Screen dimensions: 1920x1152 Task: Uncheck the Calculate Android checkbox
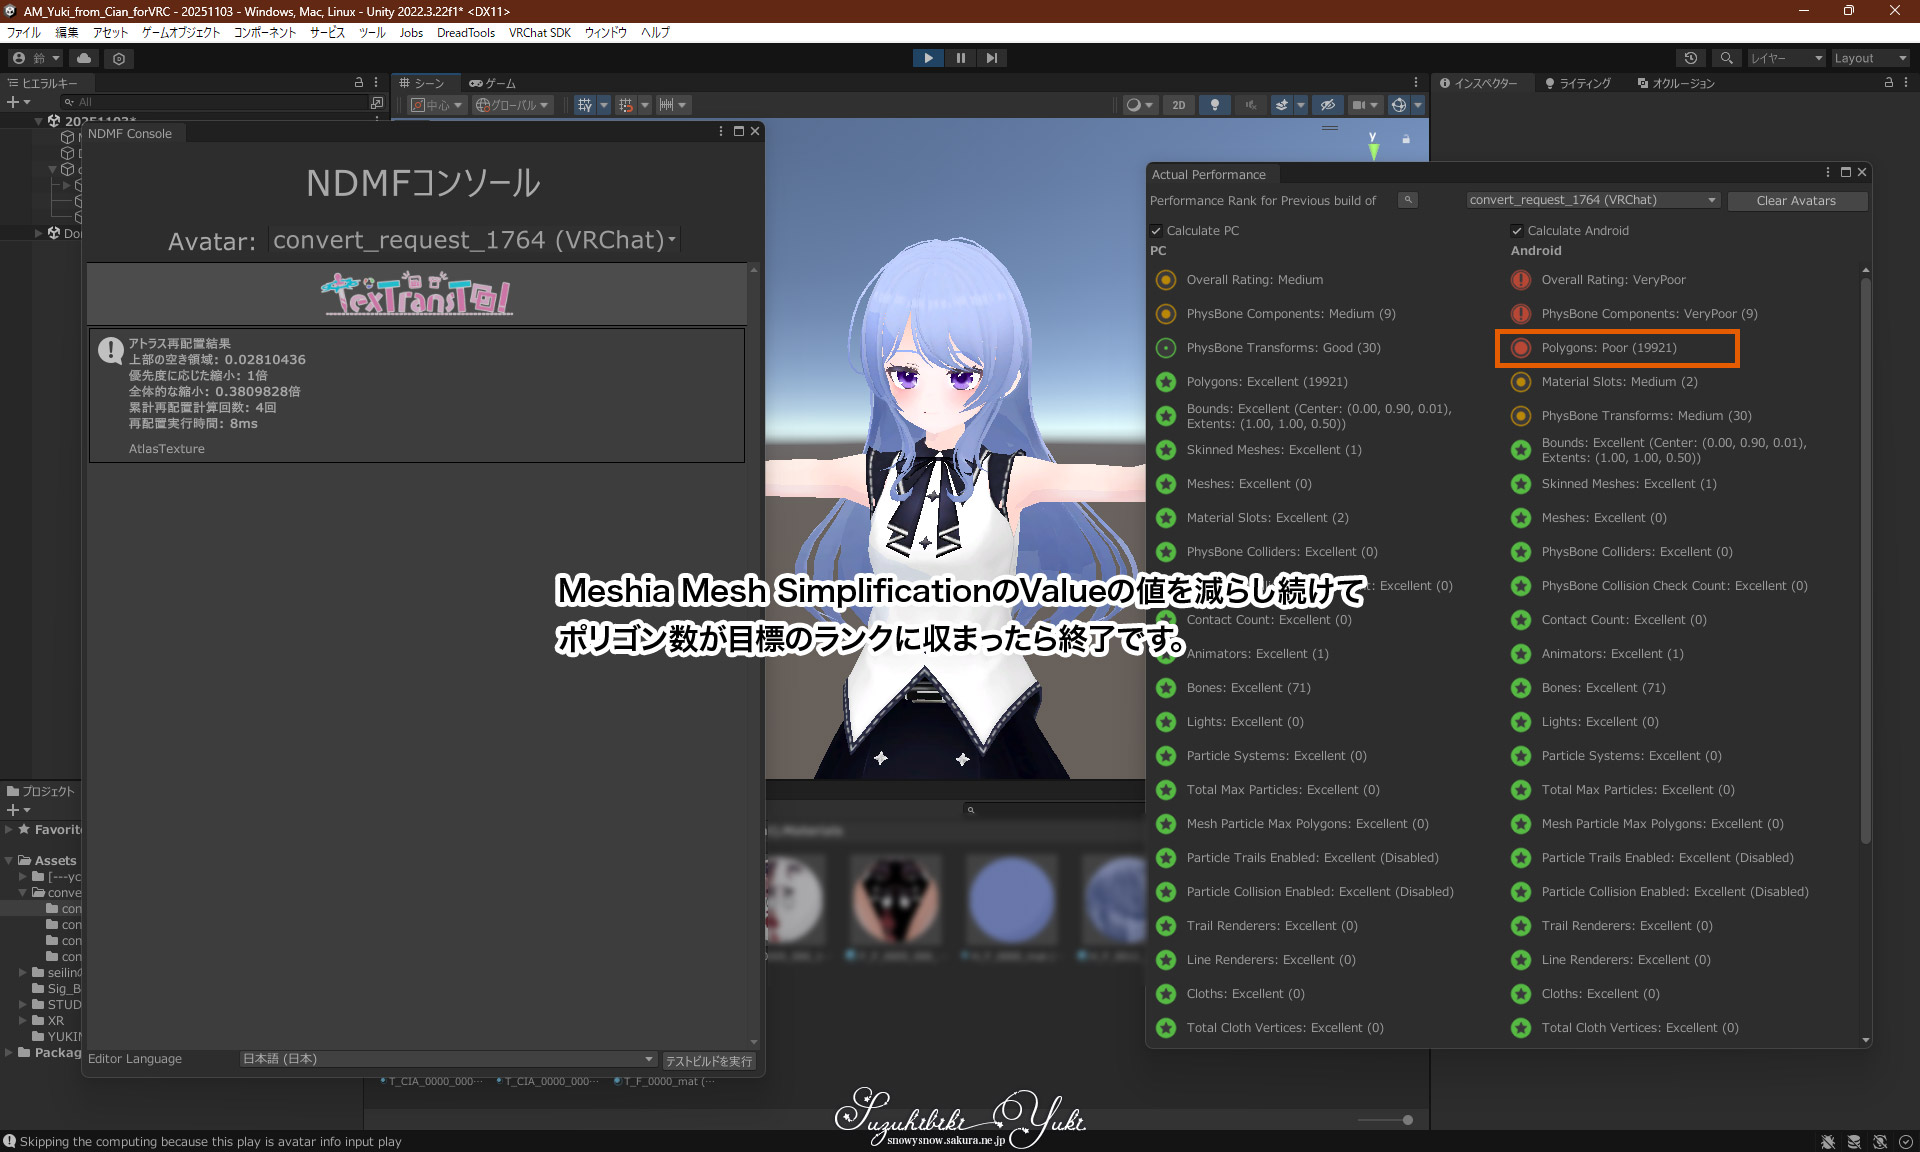tap(1517, 231)
